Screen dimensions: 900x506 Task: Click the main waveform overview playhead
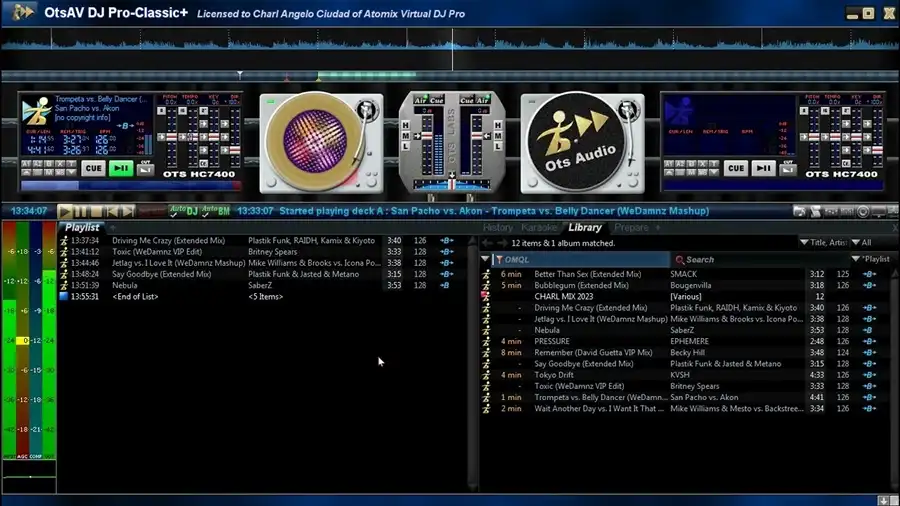(x=452, y=49)
